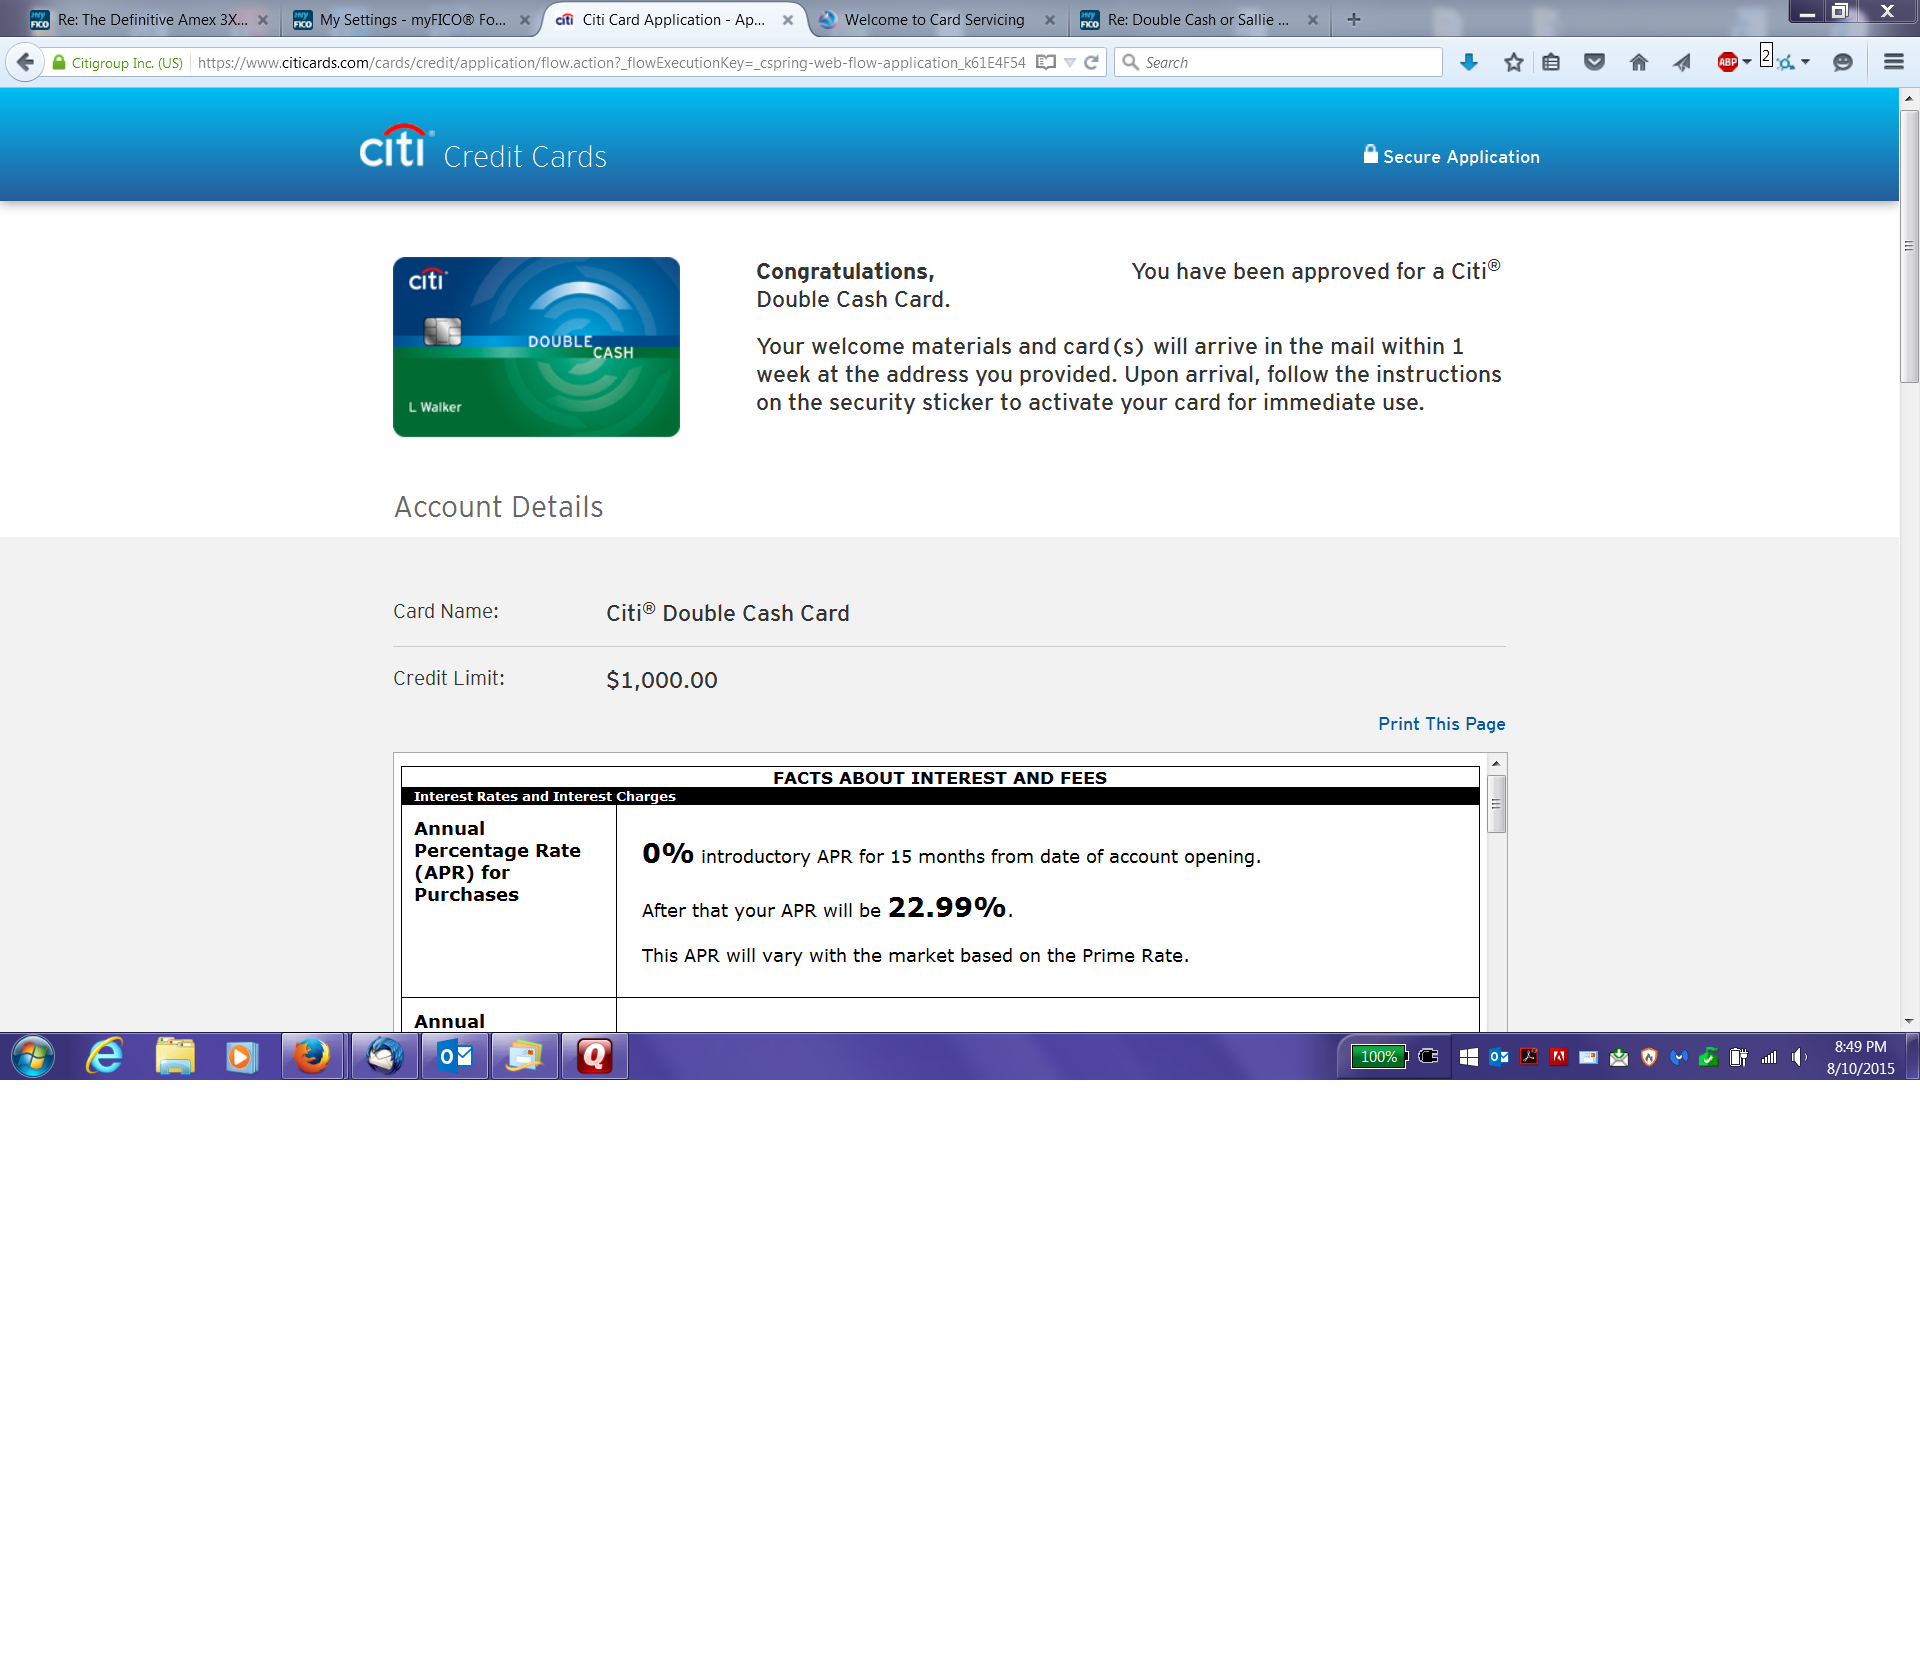The width and height of the screenshot is (1920, 1660).
Task: Click the Facts About Interest scrollbar thumb
Action: 1496,804
